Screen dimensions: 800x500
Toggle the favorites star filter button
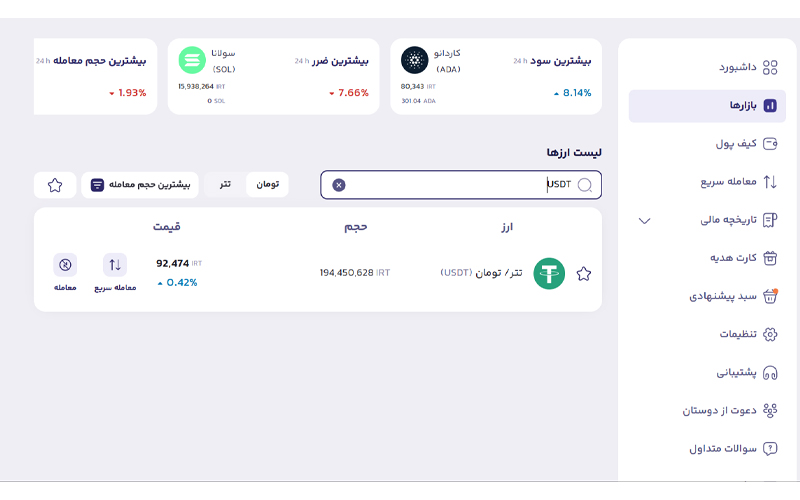point(55,185)
